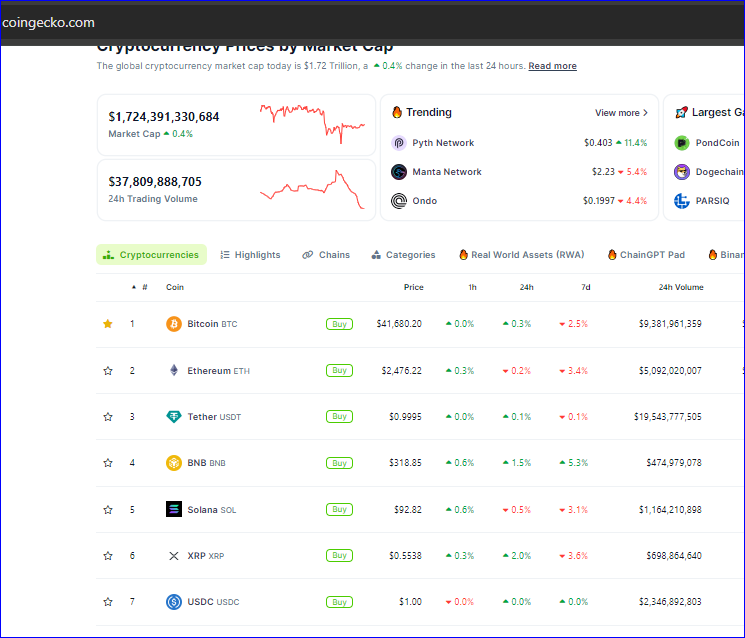
Task: Sort table by 7d column header
Action: pos(586,287)
